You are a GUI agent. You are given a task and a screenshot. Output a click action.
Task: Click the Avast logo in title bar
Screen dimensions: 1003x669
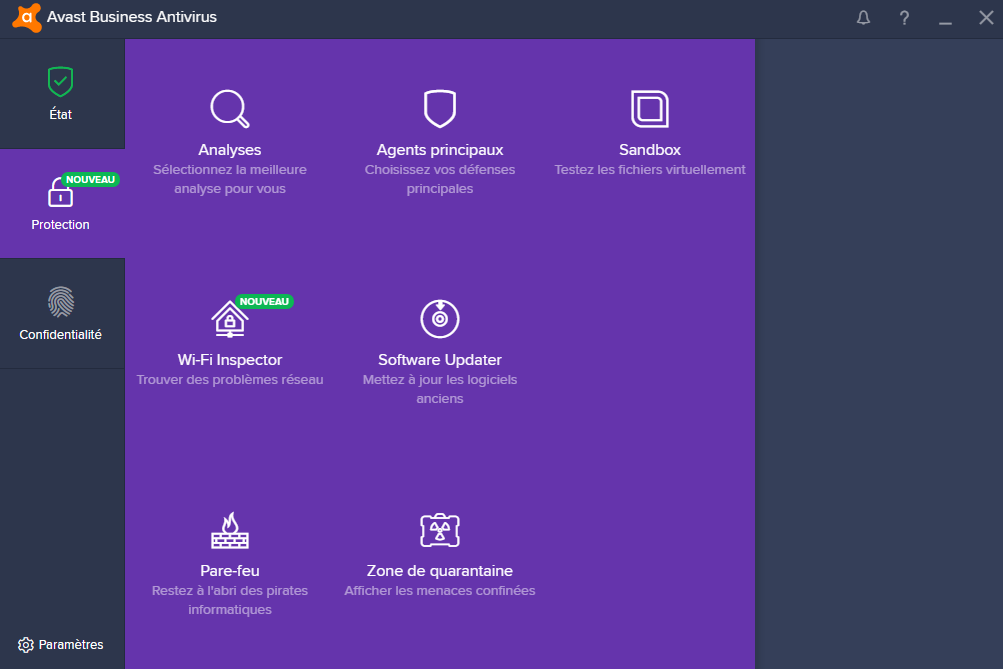(x=27, y=17)
